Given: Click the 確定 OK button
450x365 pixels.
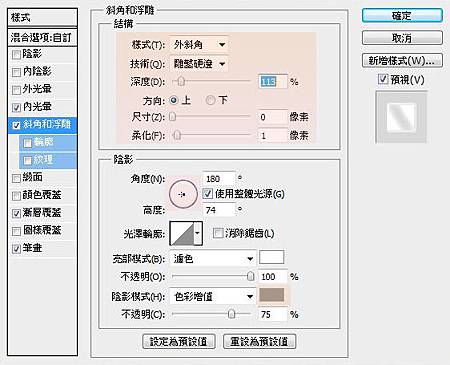Looking at the screenshot, I should 402,16.
